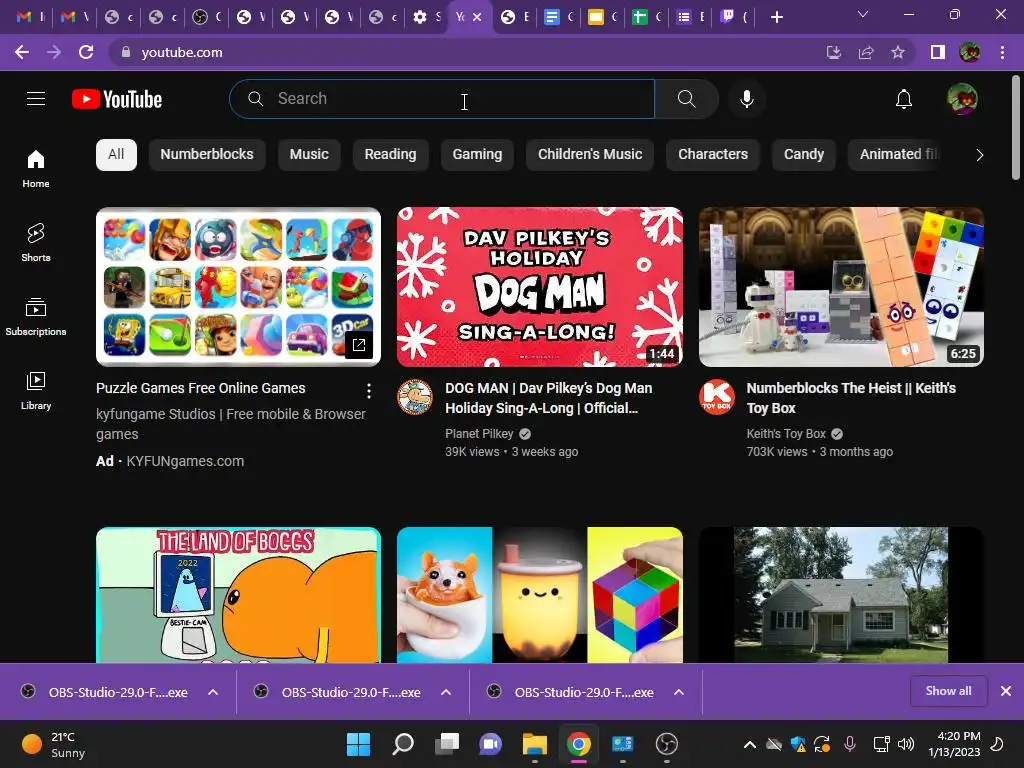Open the weather widget showing 21°C Sunny
Viewport: 1024px width, 768px height.
pos(54,744)
